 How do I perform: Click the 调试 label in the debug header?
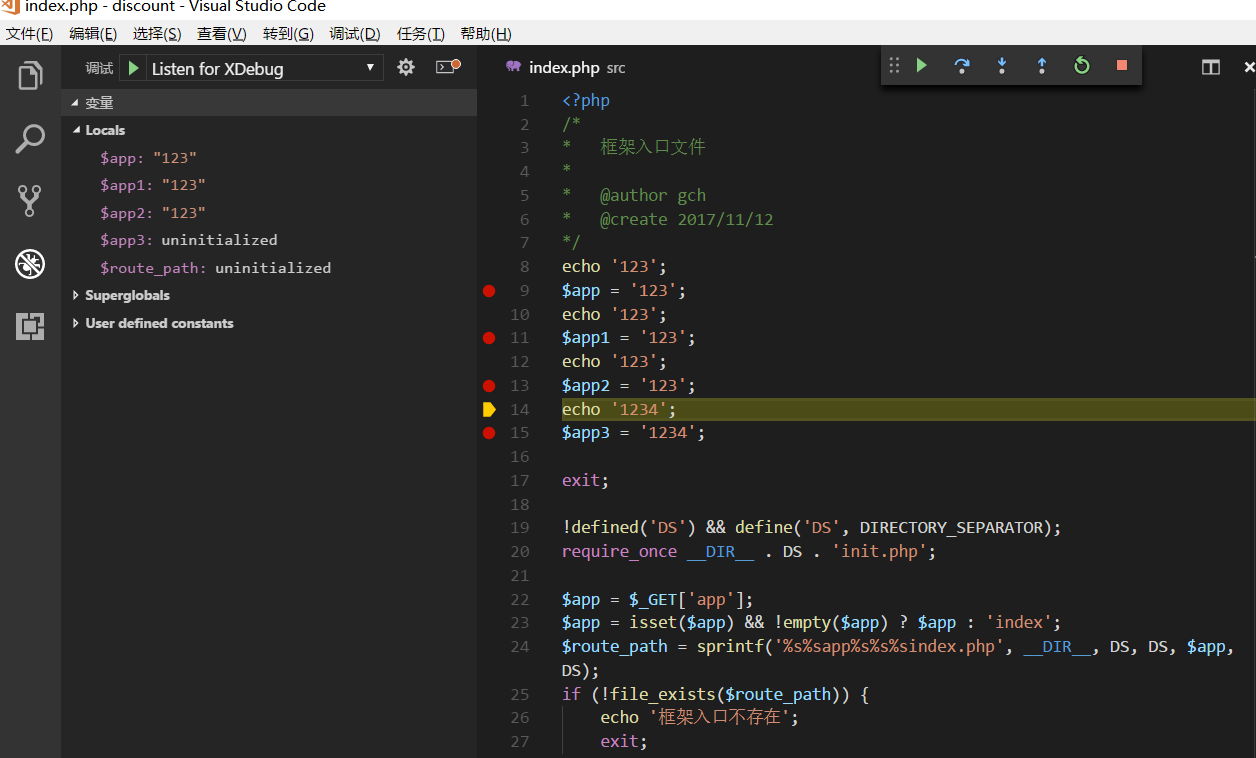point(99,68)
